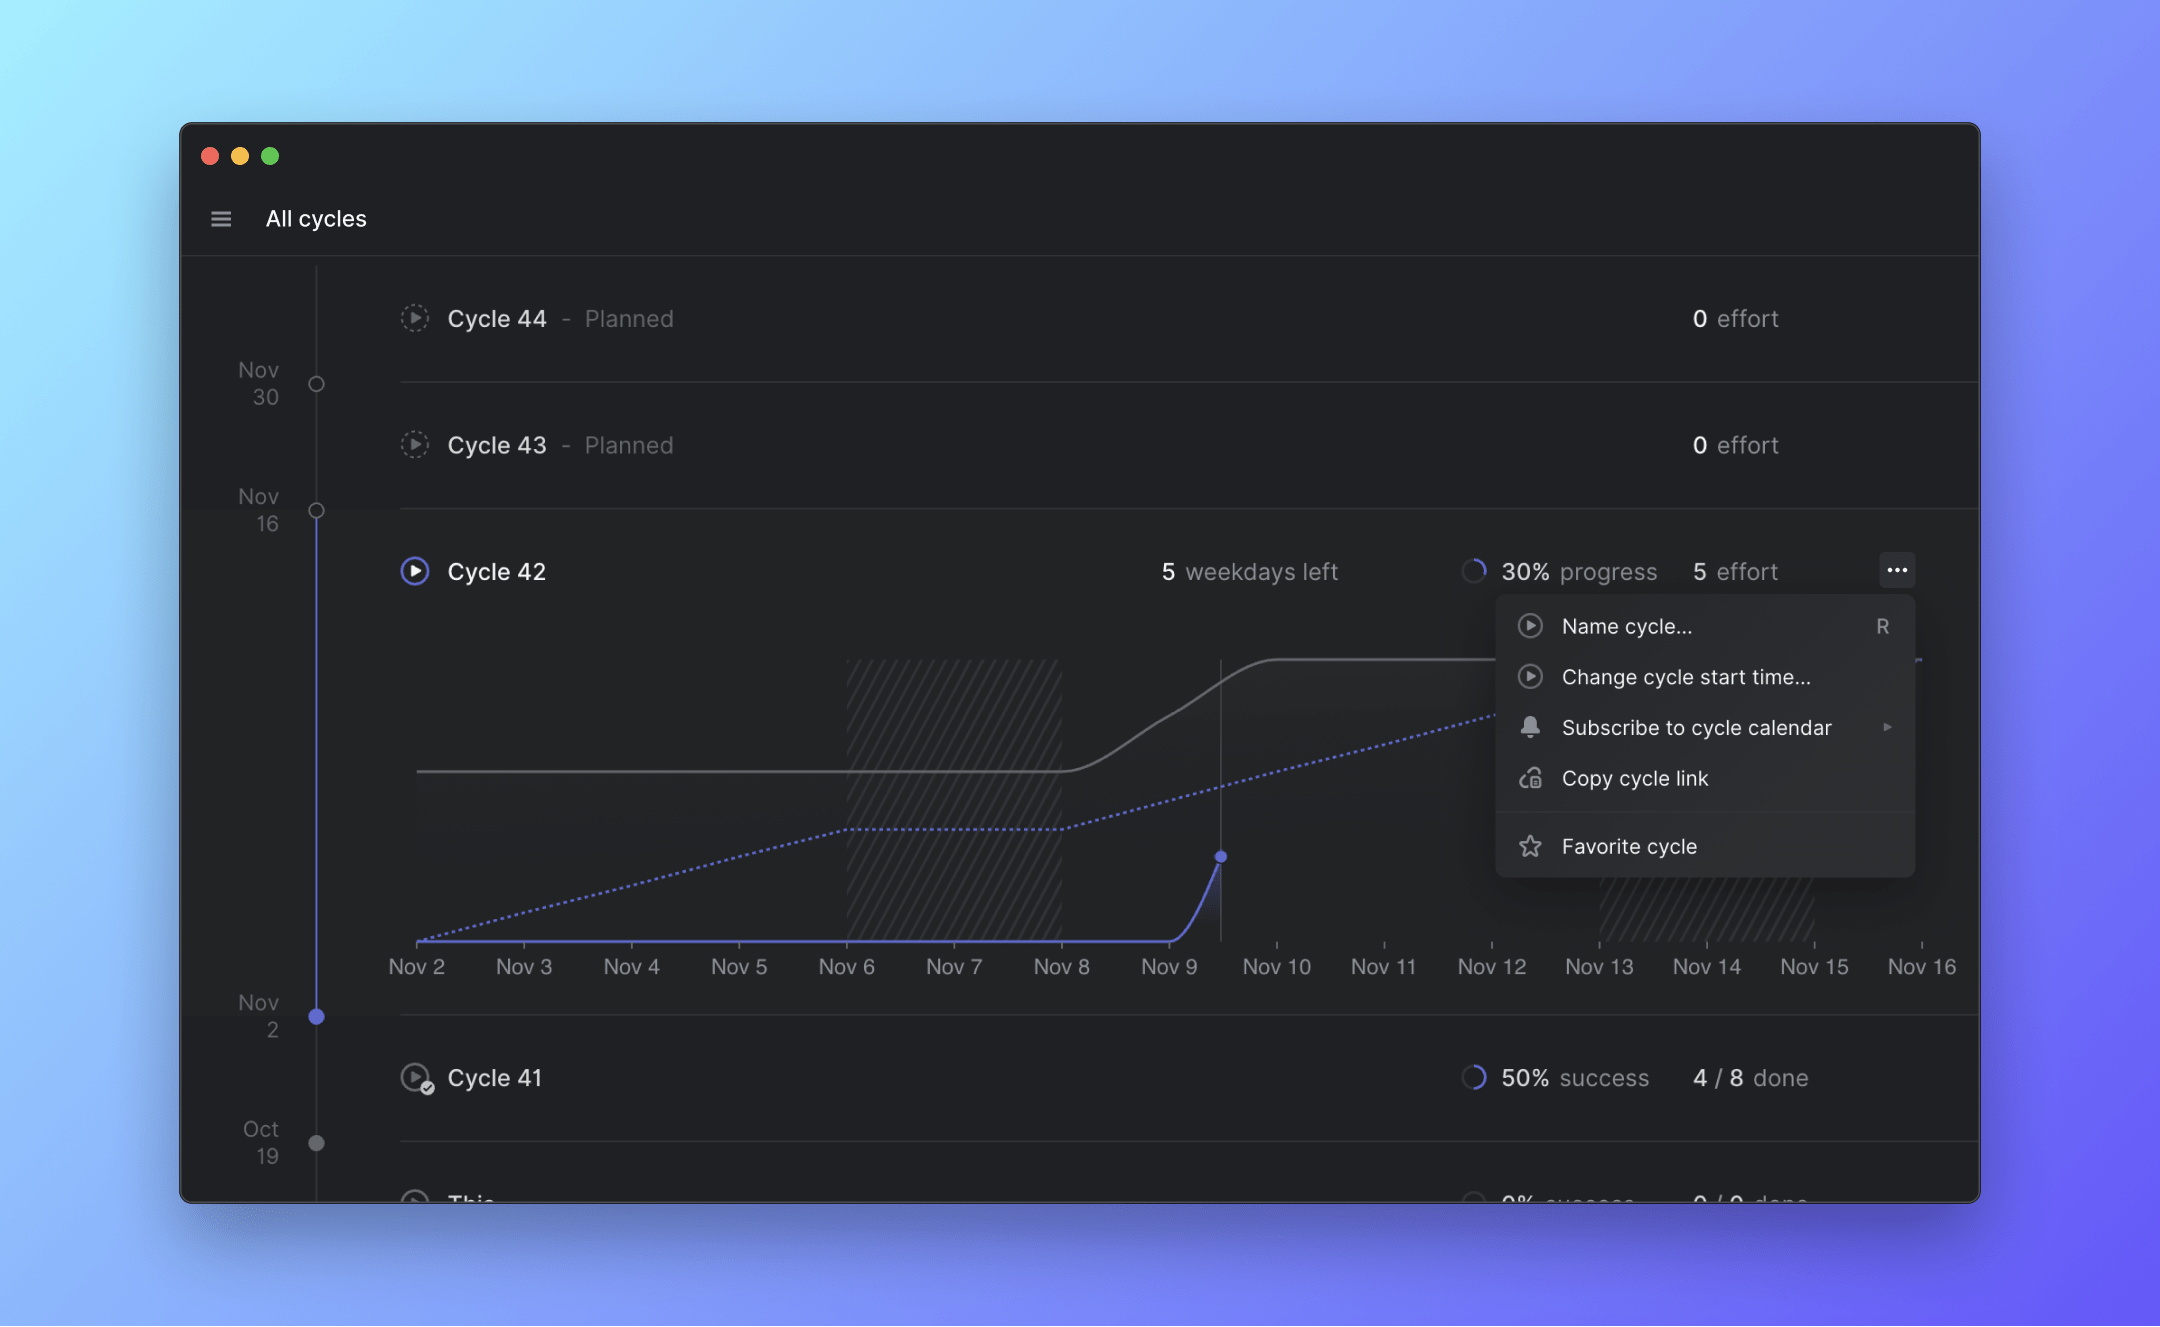Click the completed Cycle 41 icon
Screen dimensions: 2160x1327
coord(416,1078)
